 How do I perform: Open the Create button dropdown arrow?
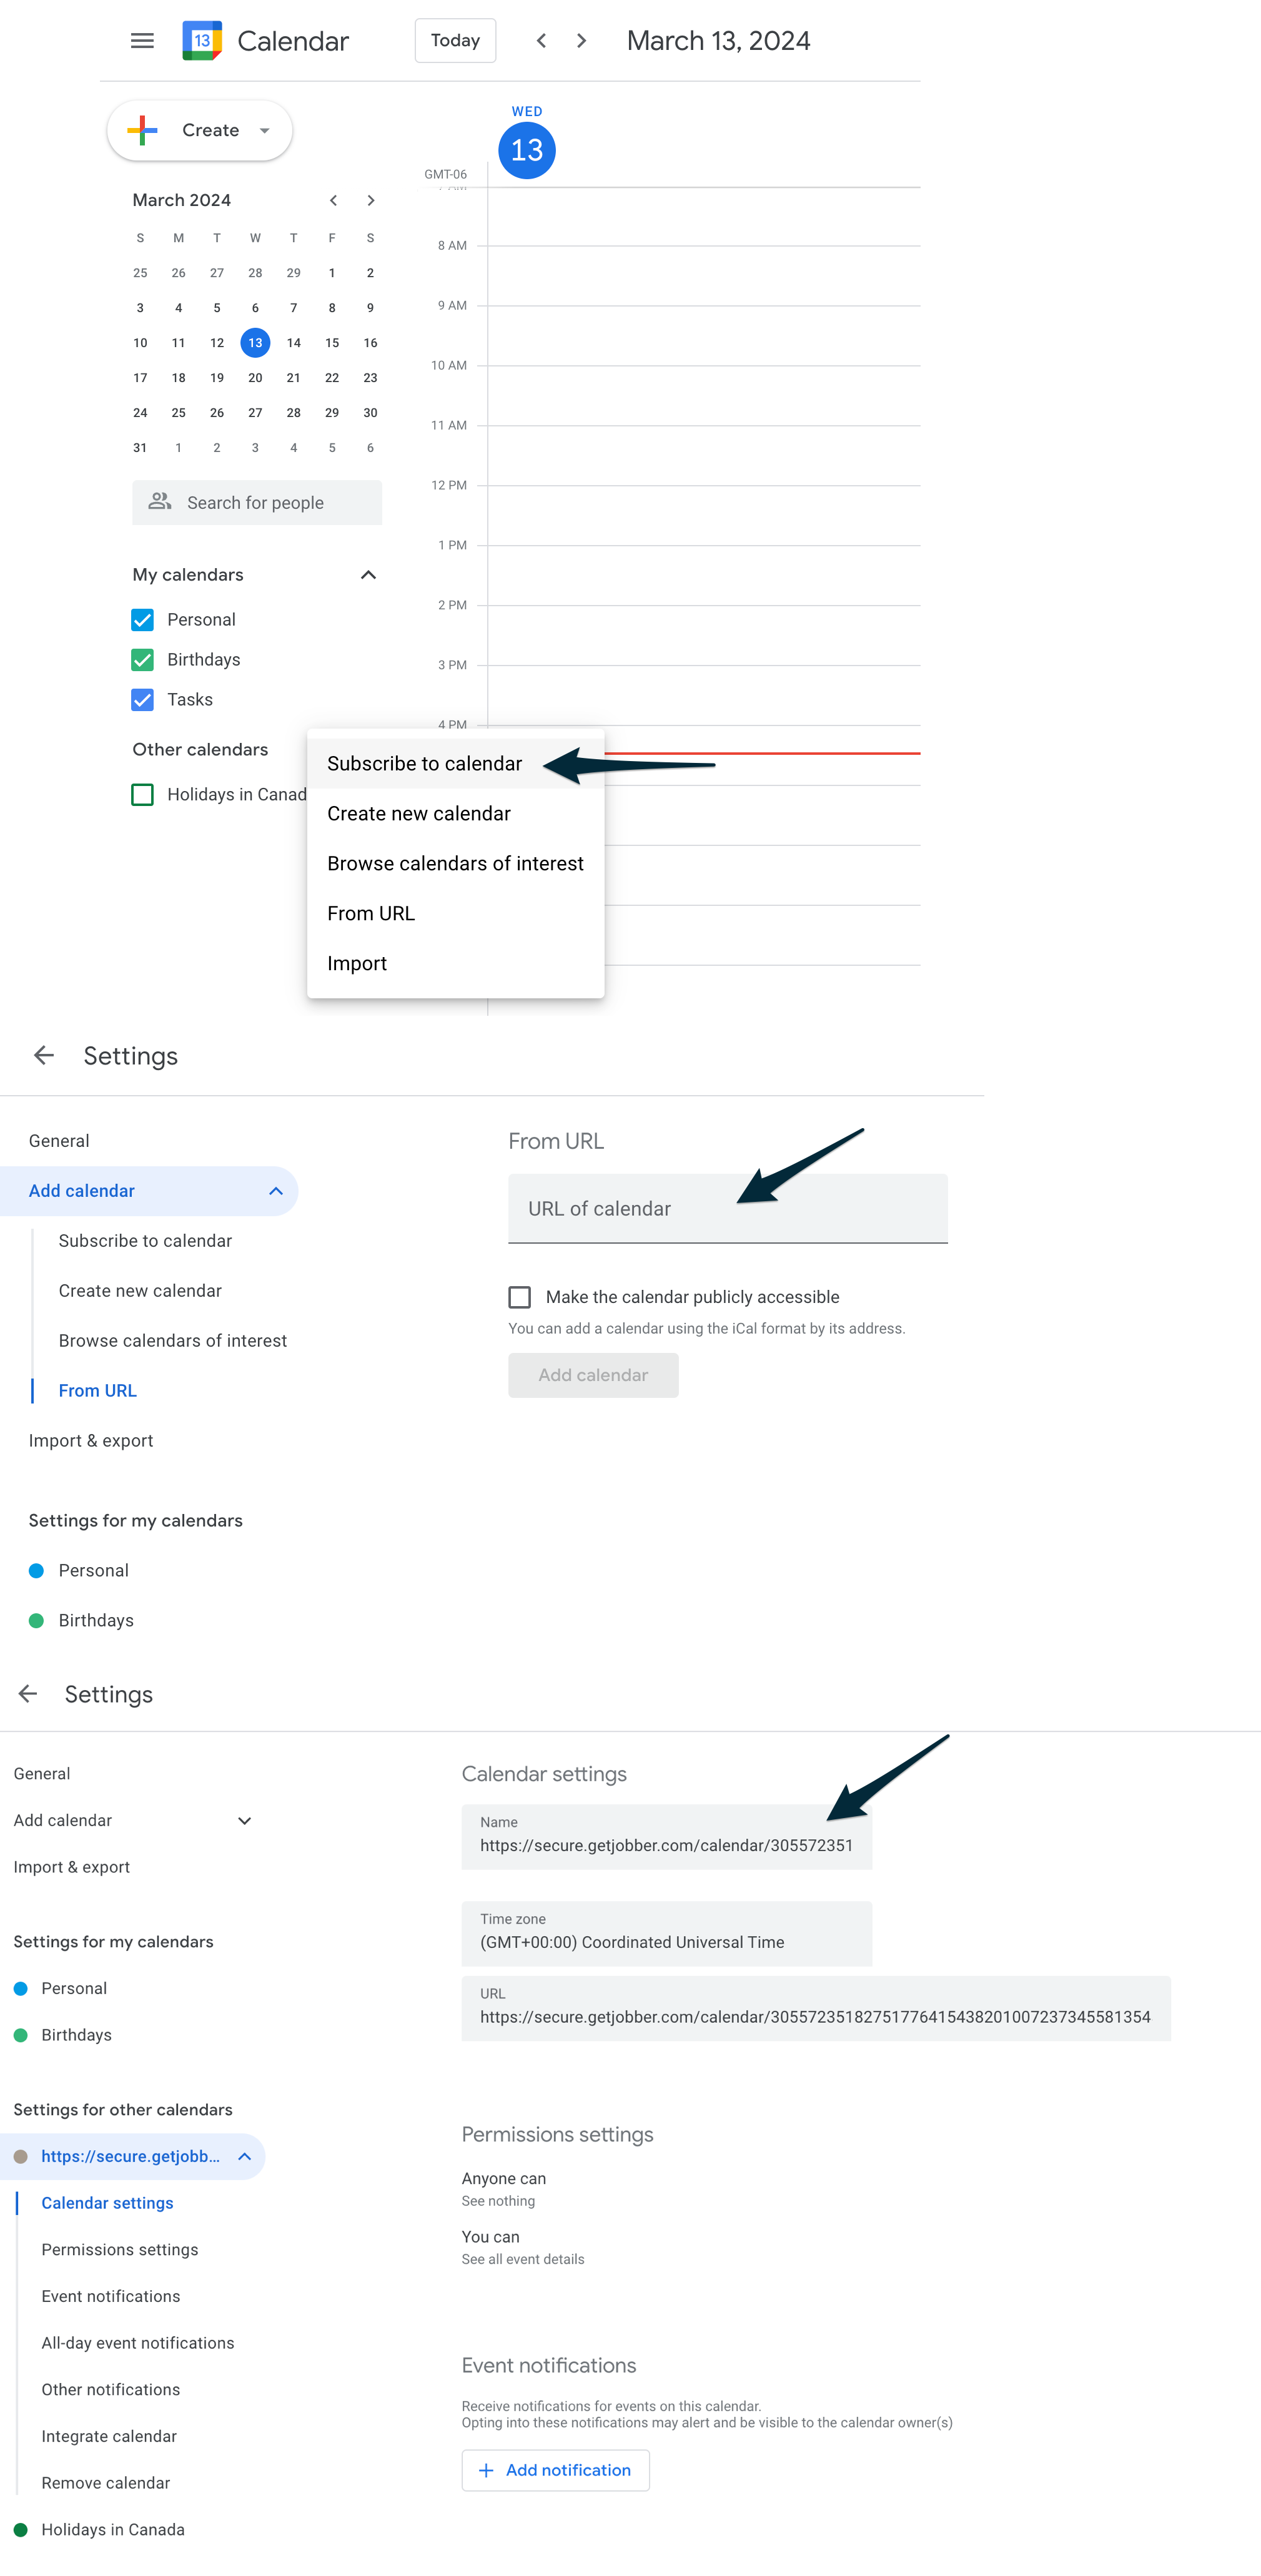click(265, 131)
